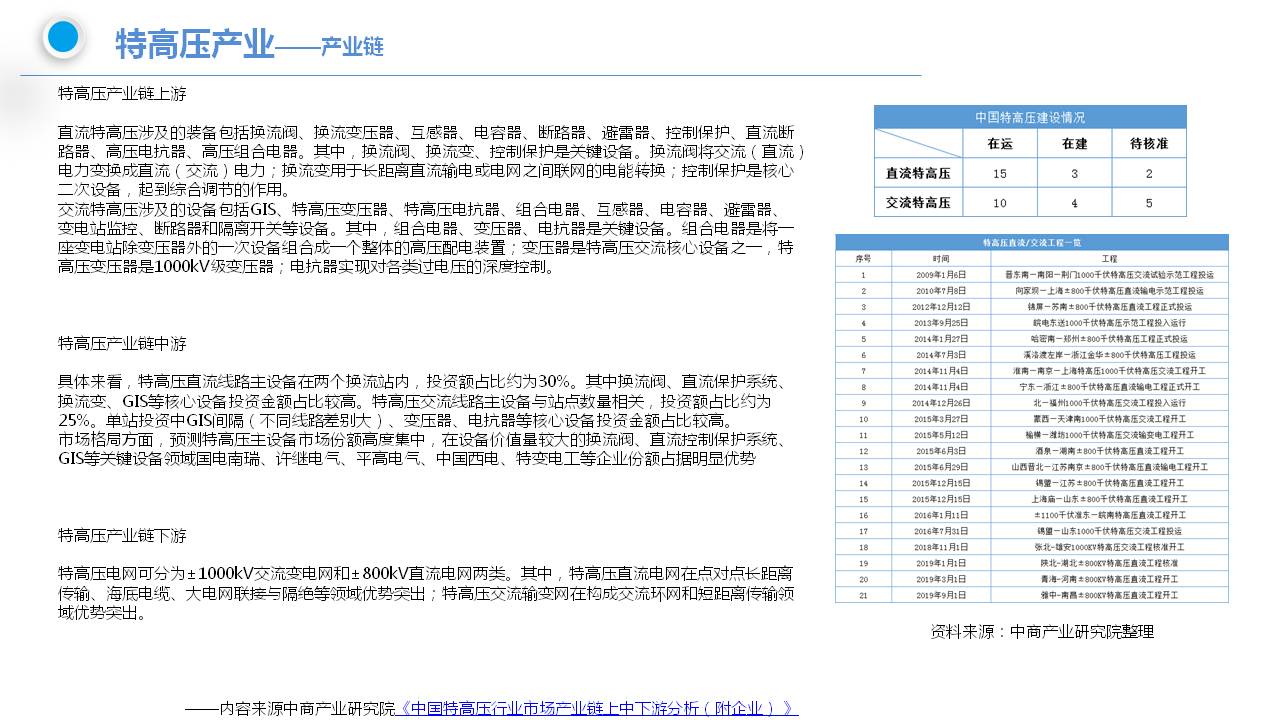Select the 2009年1月6日 date cell
The width and height of the screenshot is (1280, 720).
(x=940, y=274)
